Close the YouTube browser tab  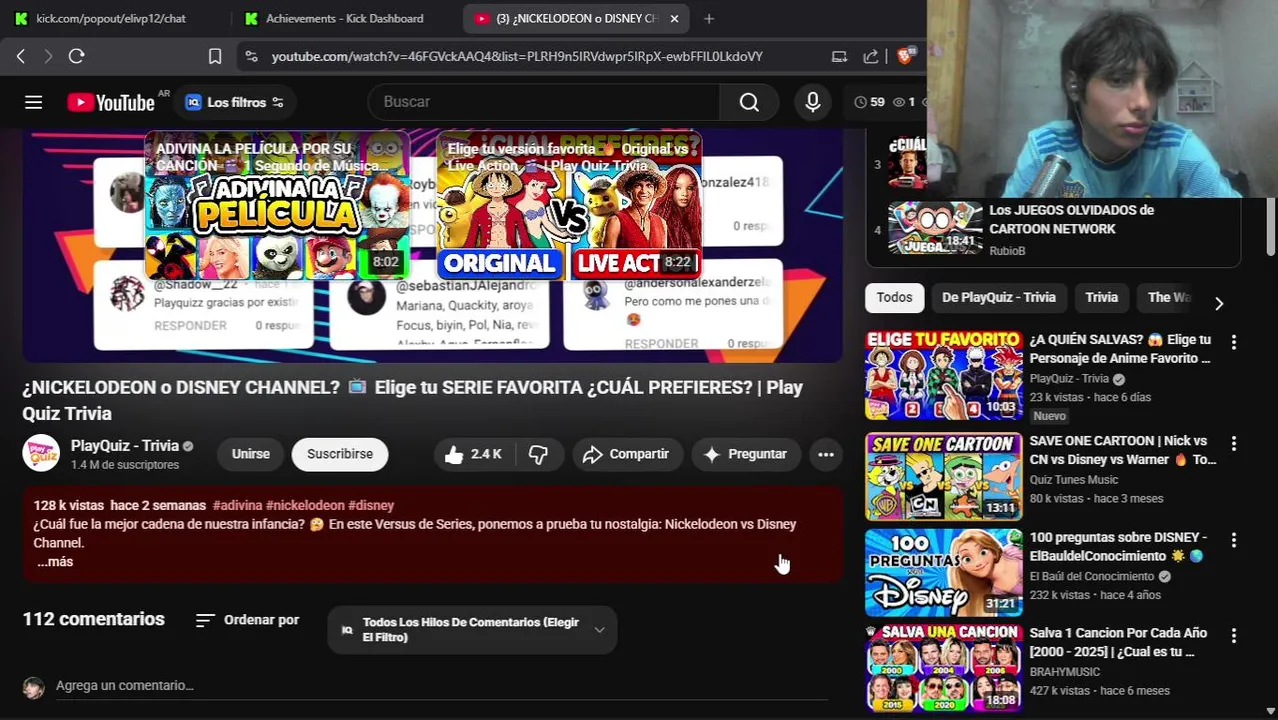pyautogui.click(x=674, y=18)
